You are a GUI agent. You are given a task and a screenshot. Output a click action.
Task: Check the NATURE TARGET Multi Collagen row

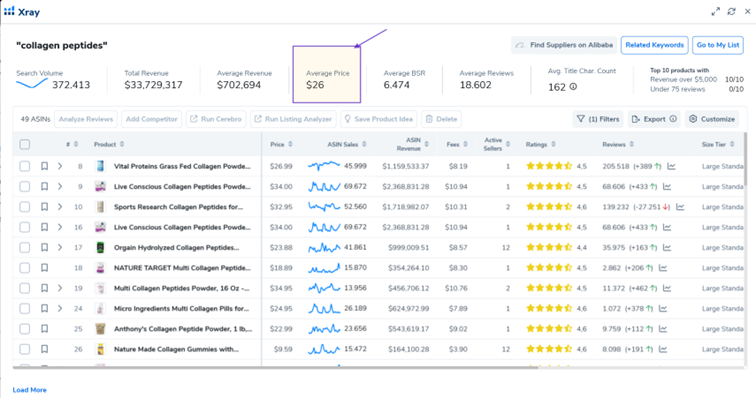point(25,268)
